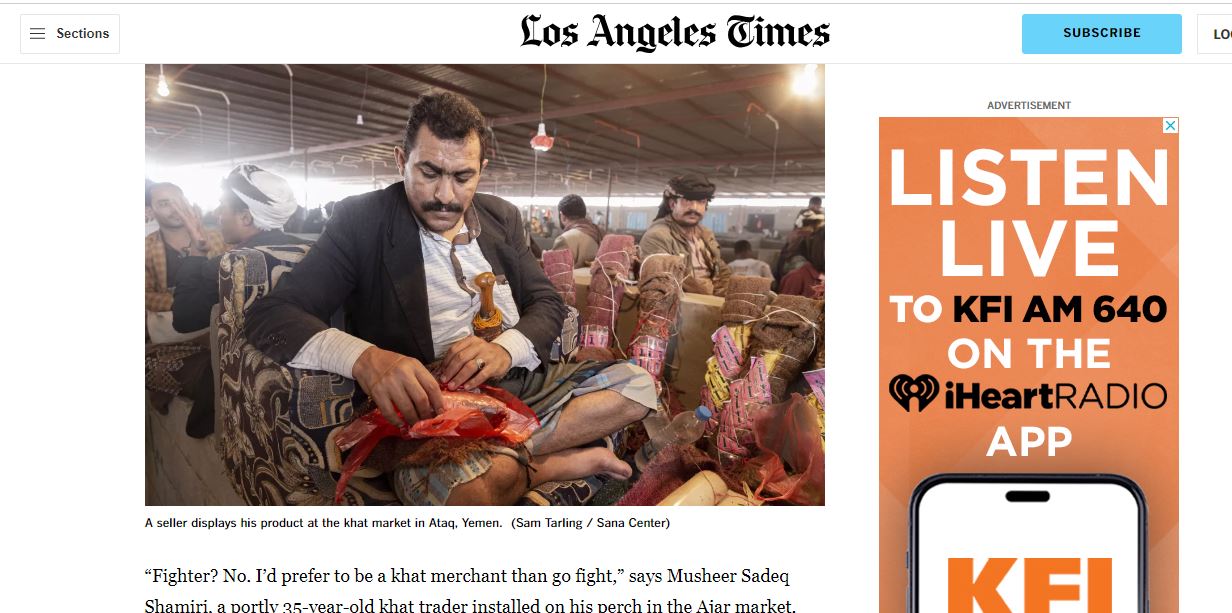Viewport: 1232px width, 613px height.
Task: Click the partially visible Log In button
Action: click(x=1215, y=34)
